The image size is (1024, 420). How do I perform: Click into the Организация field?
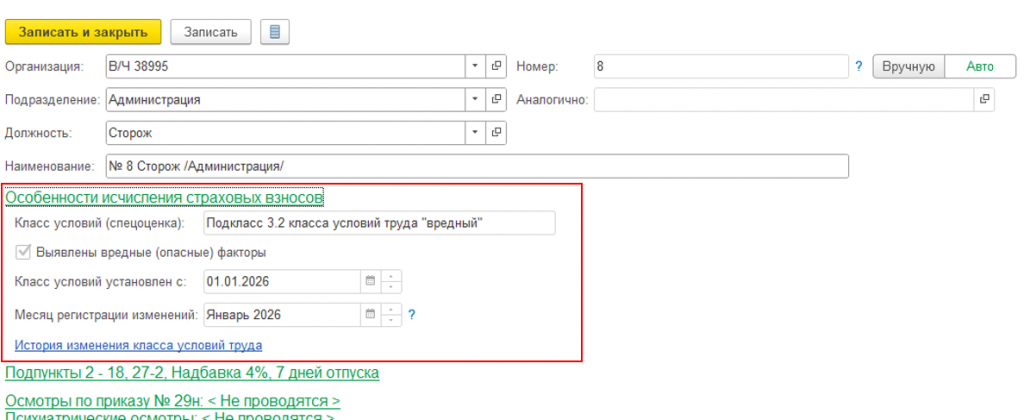coord(285,66)
